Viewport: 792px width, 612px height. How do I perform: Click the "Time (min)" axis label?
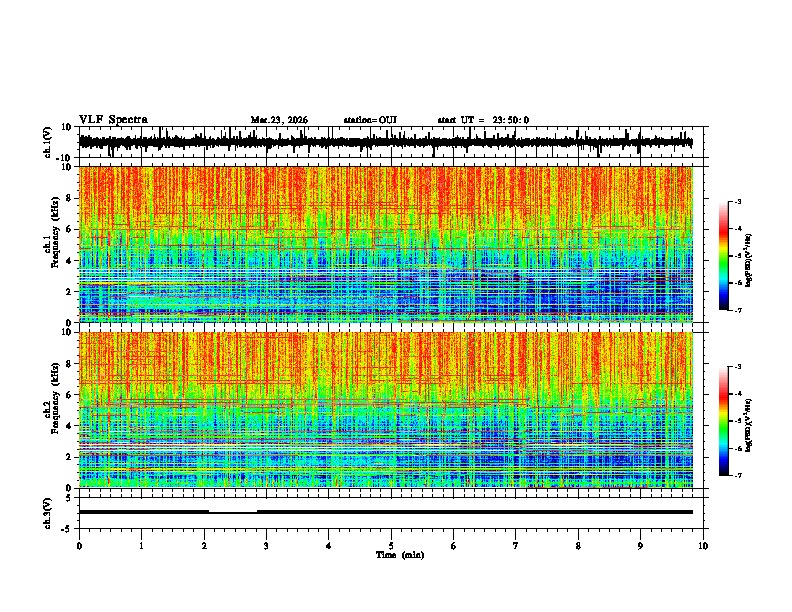point(400,555)
